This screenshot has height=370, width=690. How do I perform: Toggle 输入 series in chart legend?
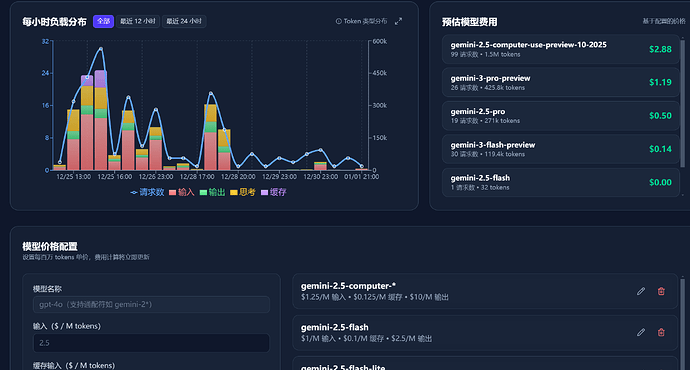tap(182, 192)
